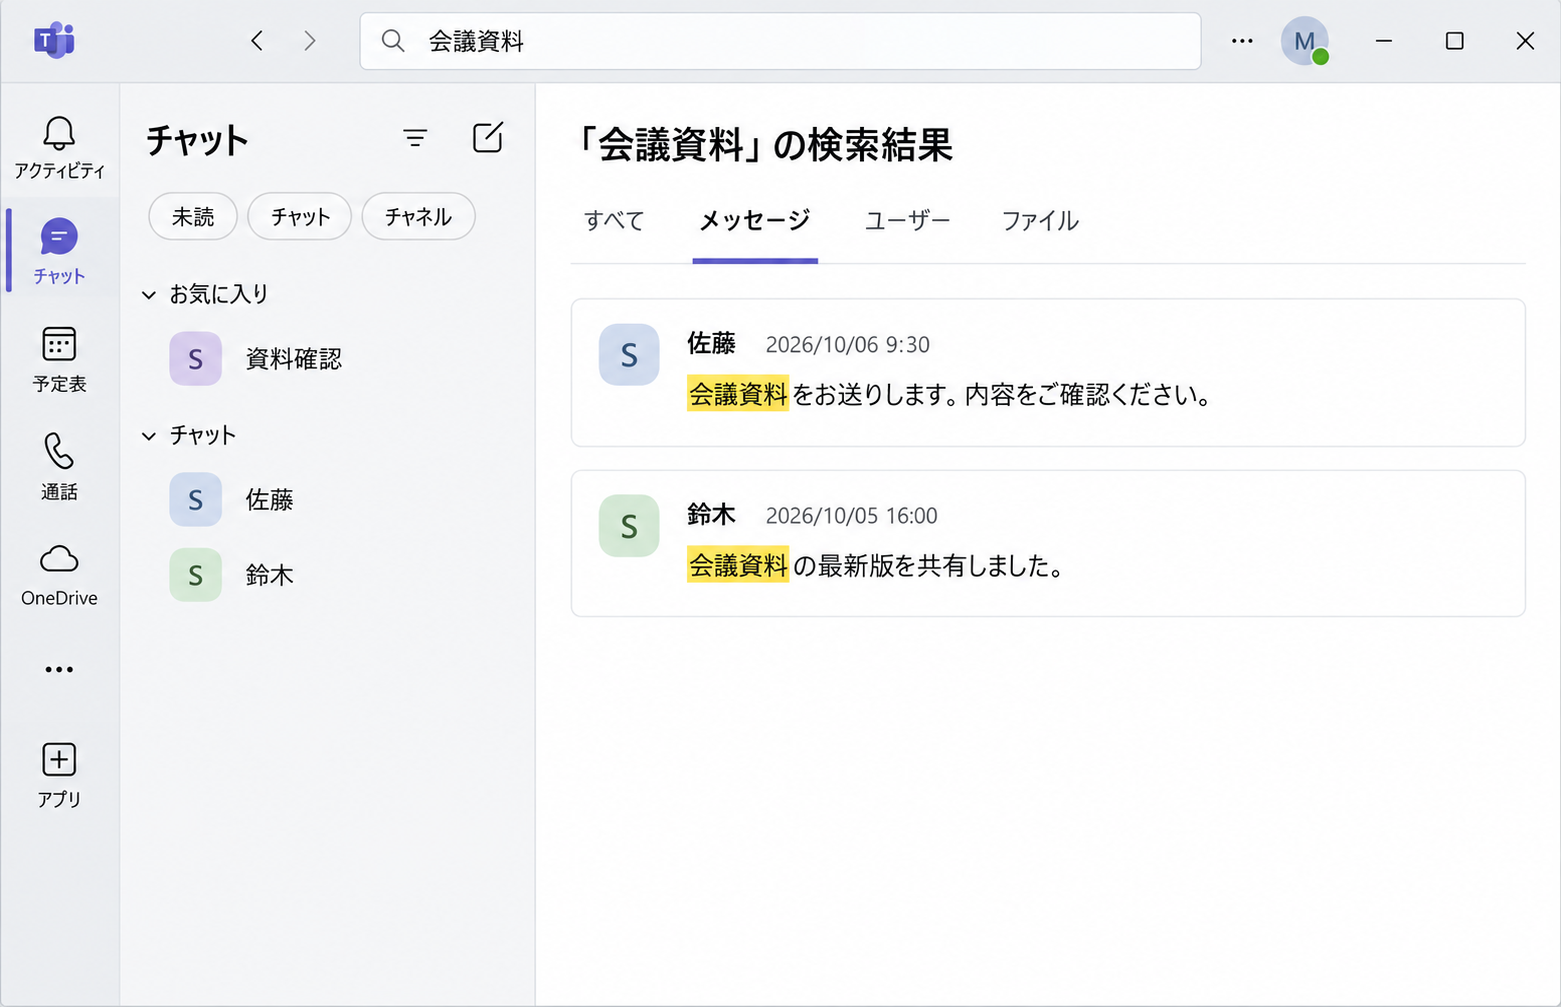Open the 資料確認 favorite chat
The width and height of the screenshot is (1561, 1007).
(x=330, y=359)
